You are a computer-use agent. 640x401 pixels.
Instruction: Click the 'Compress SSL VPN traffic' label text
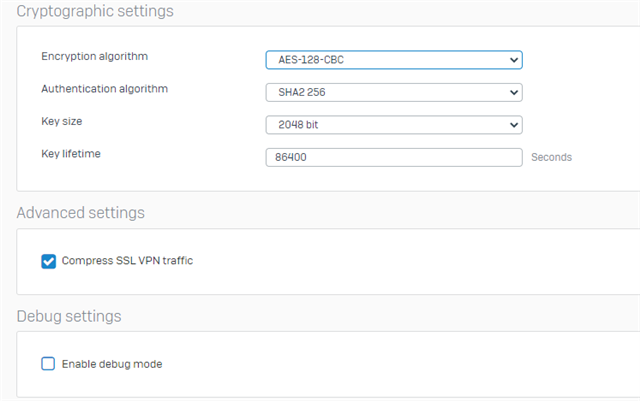tap(127, 261)
